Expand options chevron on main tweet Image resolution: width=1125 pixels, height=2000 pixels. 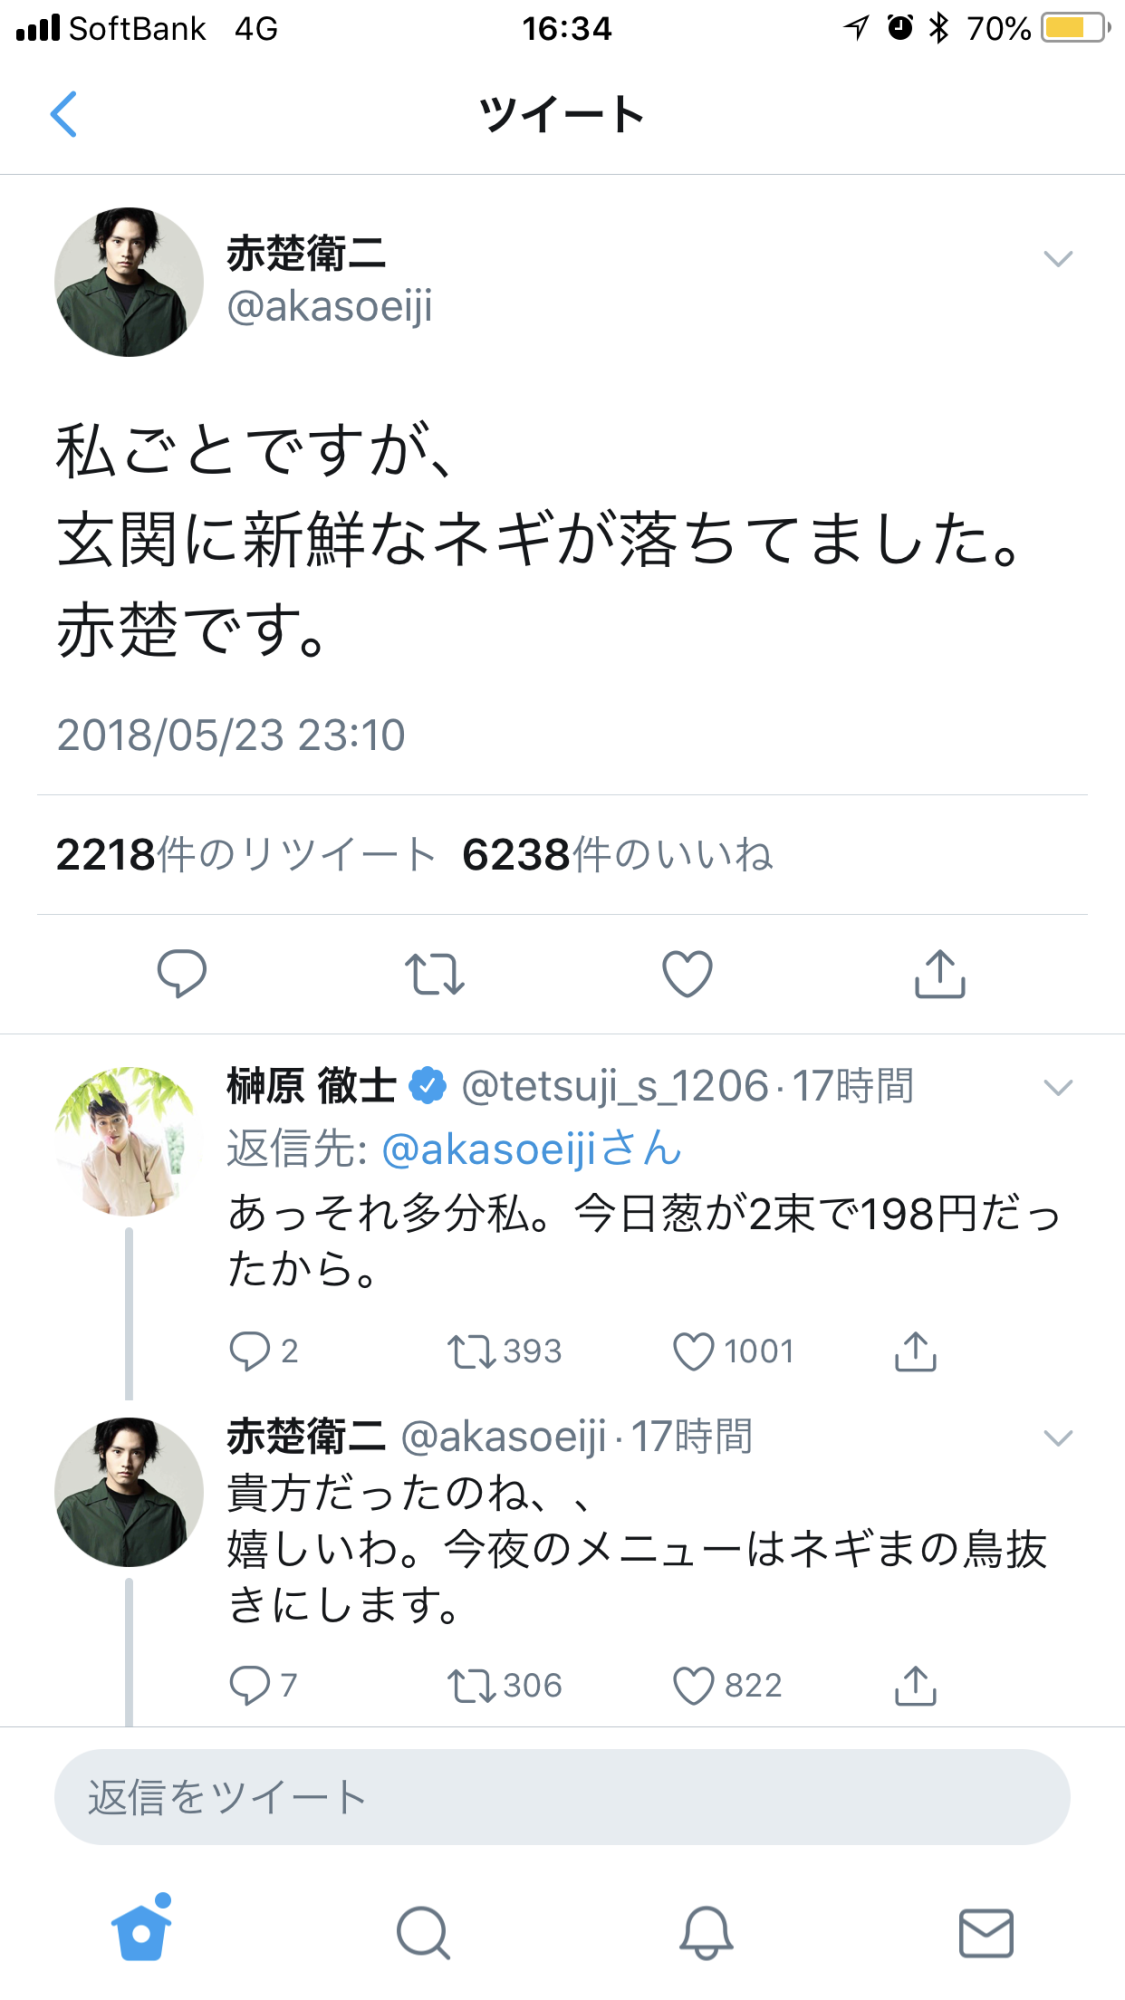pos(1058,259)
